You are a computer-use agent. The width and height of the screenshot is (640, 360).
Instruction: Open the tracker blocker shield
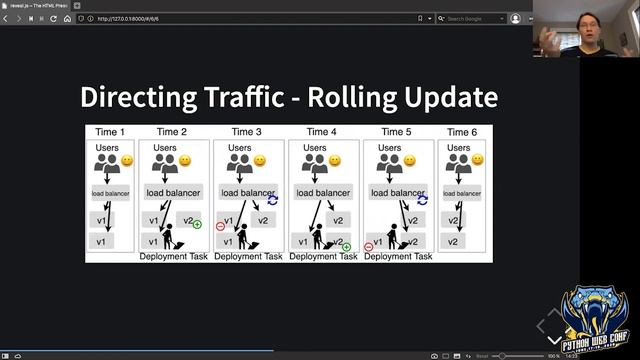[x=81, y=19]
